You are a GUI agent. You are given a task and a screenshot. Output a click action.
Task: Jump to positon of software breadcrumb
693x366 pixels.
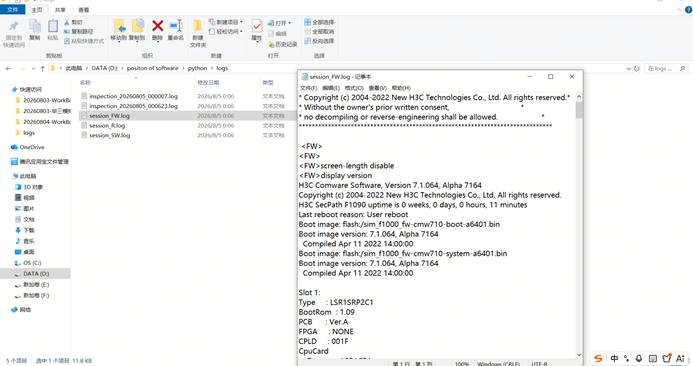point(152,69)
